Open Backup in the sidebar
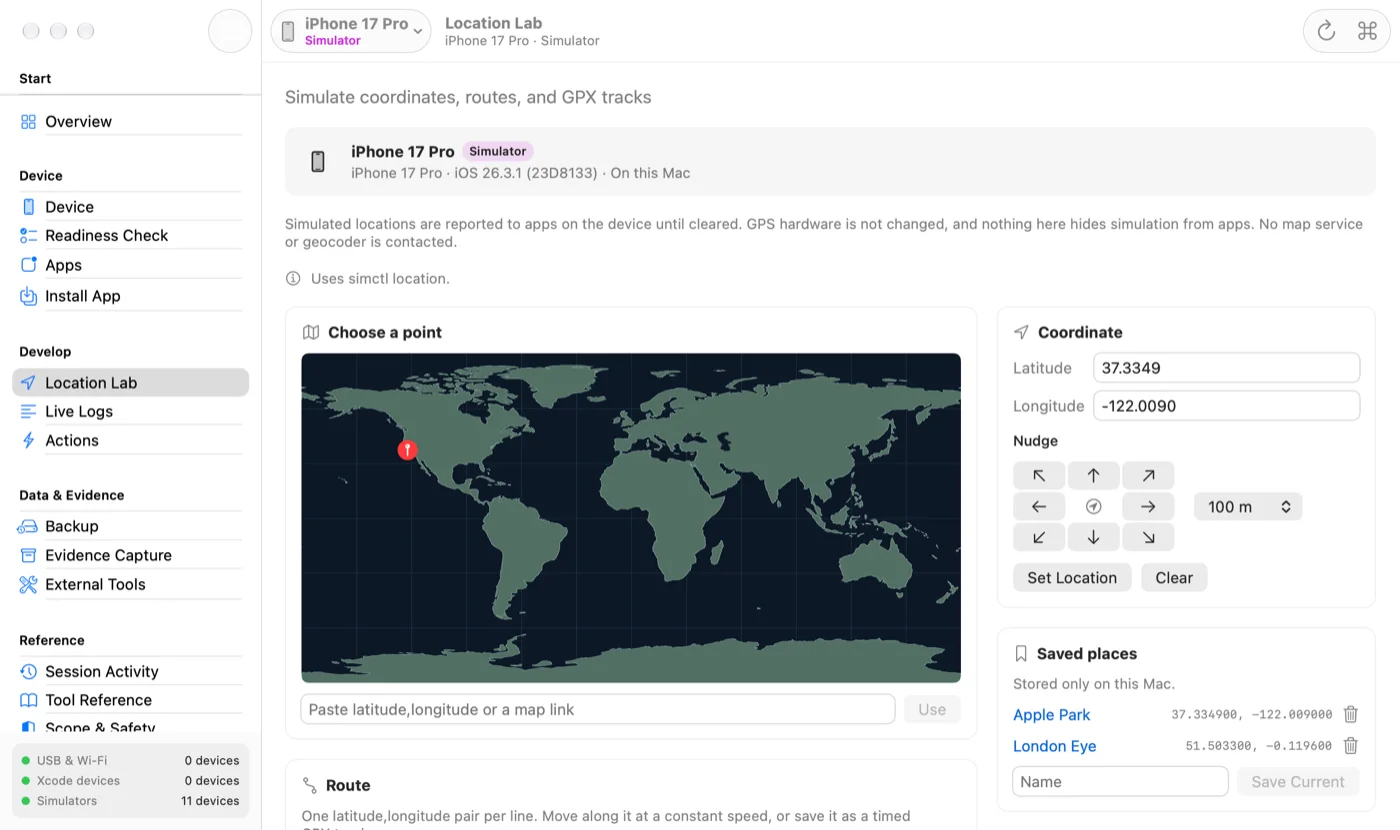 (x=130, y=526)
